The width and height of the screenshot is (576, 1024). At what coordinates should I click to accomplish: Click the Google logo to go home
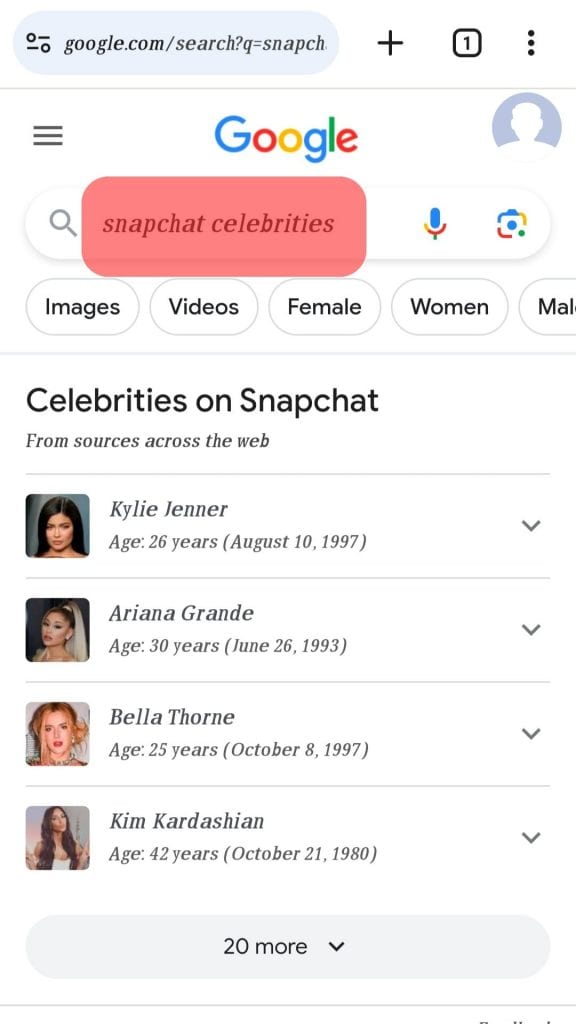pyautogui.click(x=286, y=138)
